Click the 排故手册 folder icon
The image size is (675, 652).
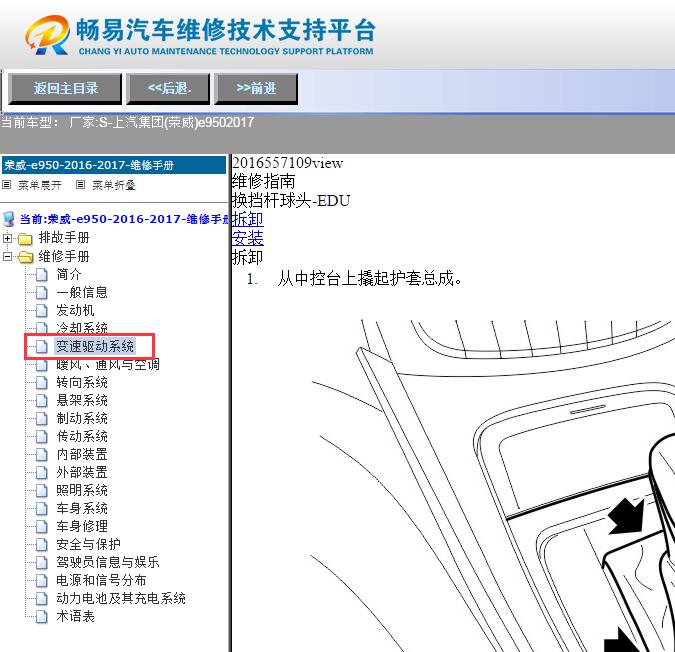tap(25, 238)
